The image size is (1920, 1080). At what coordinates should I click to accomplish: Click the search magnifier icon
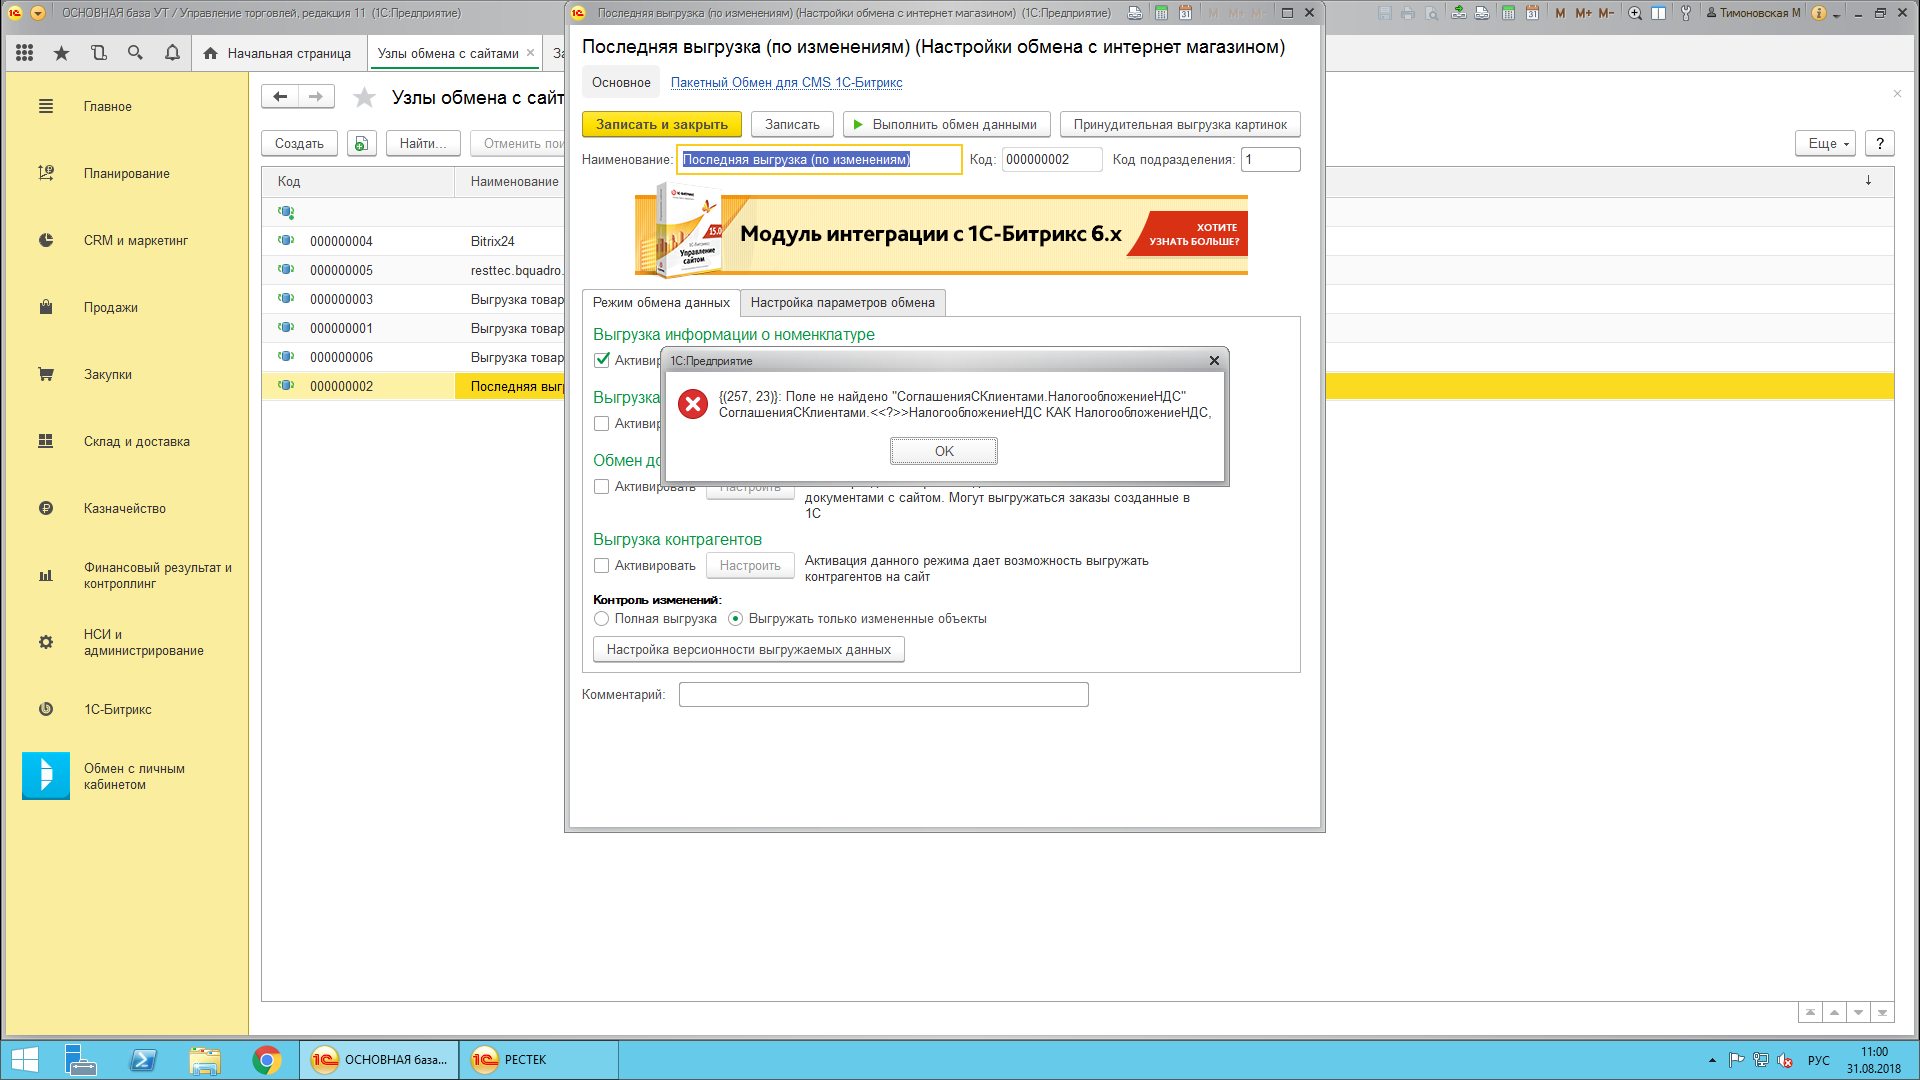pos(135,53)
